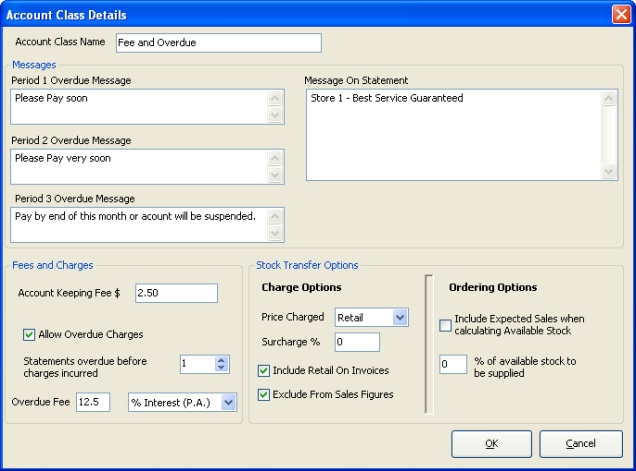The width and height of the screenshot is (636, 471).
Task: Enable Include Expected Sales checkbox
Action: coord(446,326)
